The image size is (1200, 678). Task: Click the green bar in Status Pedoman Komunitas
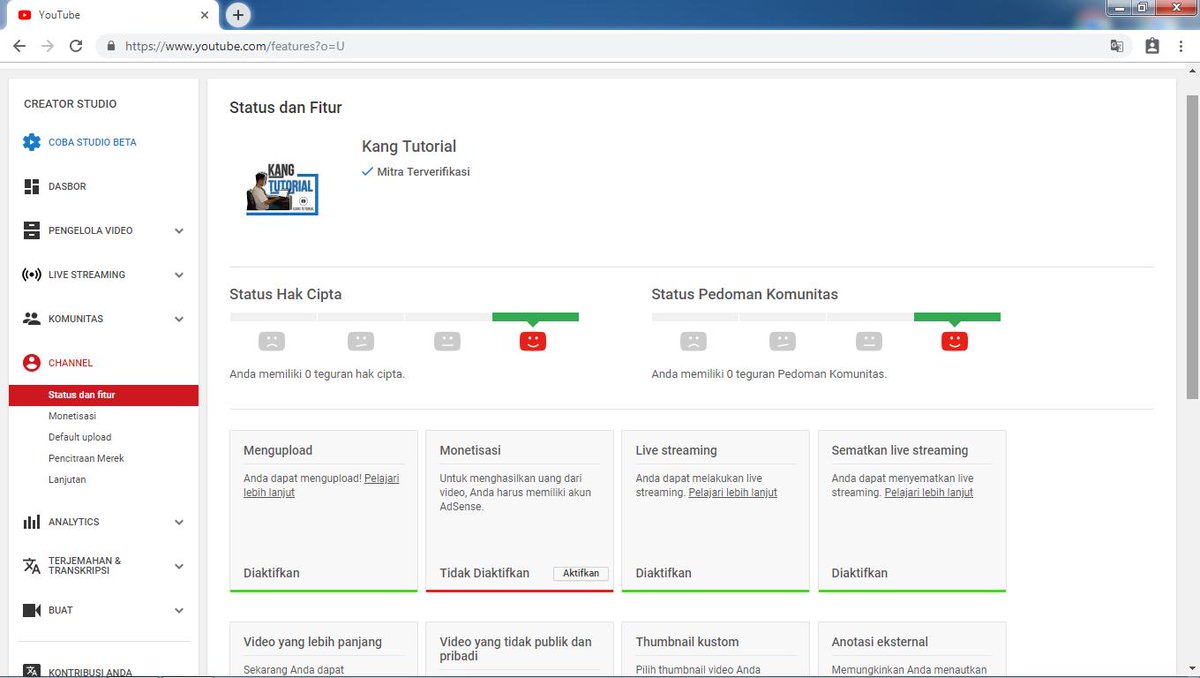click(x=957, y=317)
